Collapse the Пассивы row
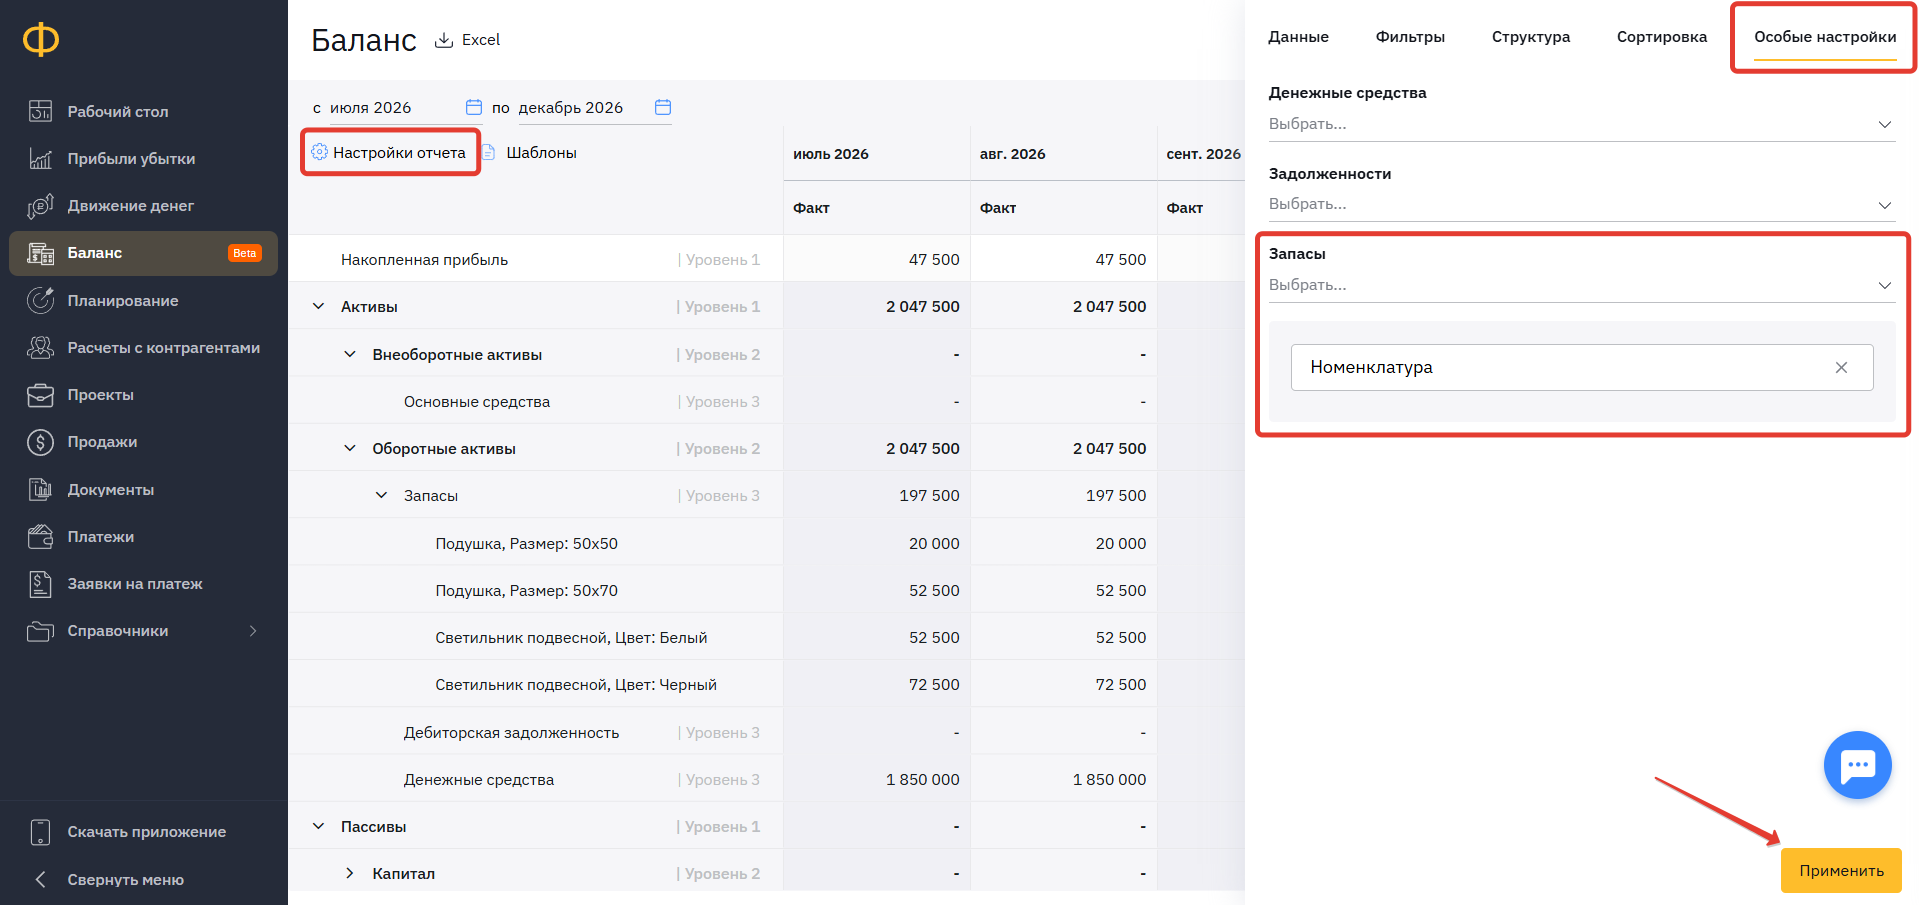Image resolution: width=1919 pixels, height=905 pixels. pyautogui.click(x=318, y=826)
